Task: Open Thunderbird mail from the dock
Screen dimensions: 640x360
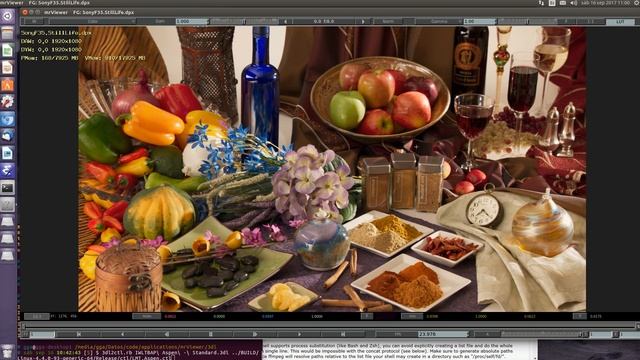Action: click(x=7, y=136)
